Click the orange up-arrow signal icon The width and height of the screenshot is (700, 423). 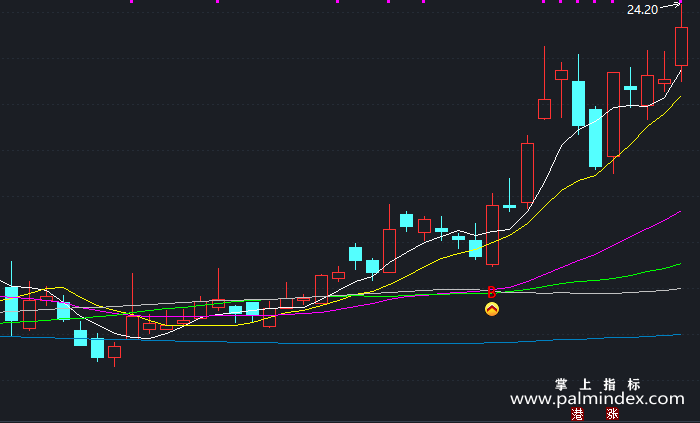click(492, 309)
